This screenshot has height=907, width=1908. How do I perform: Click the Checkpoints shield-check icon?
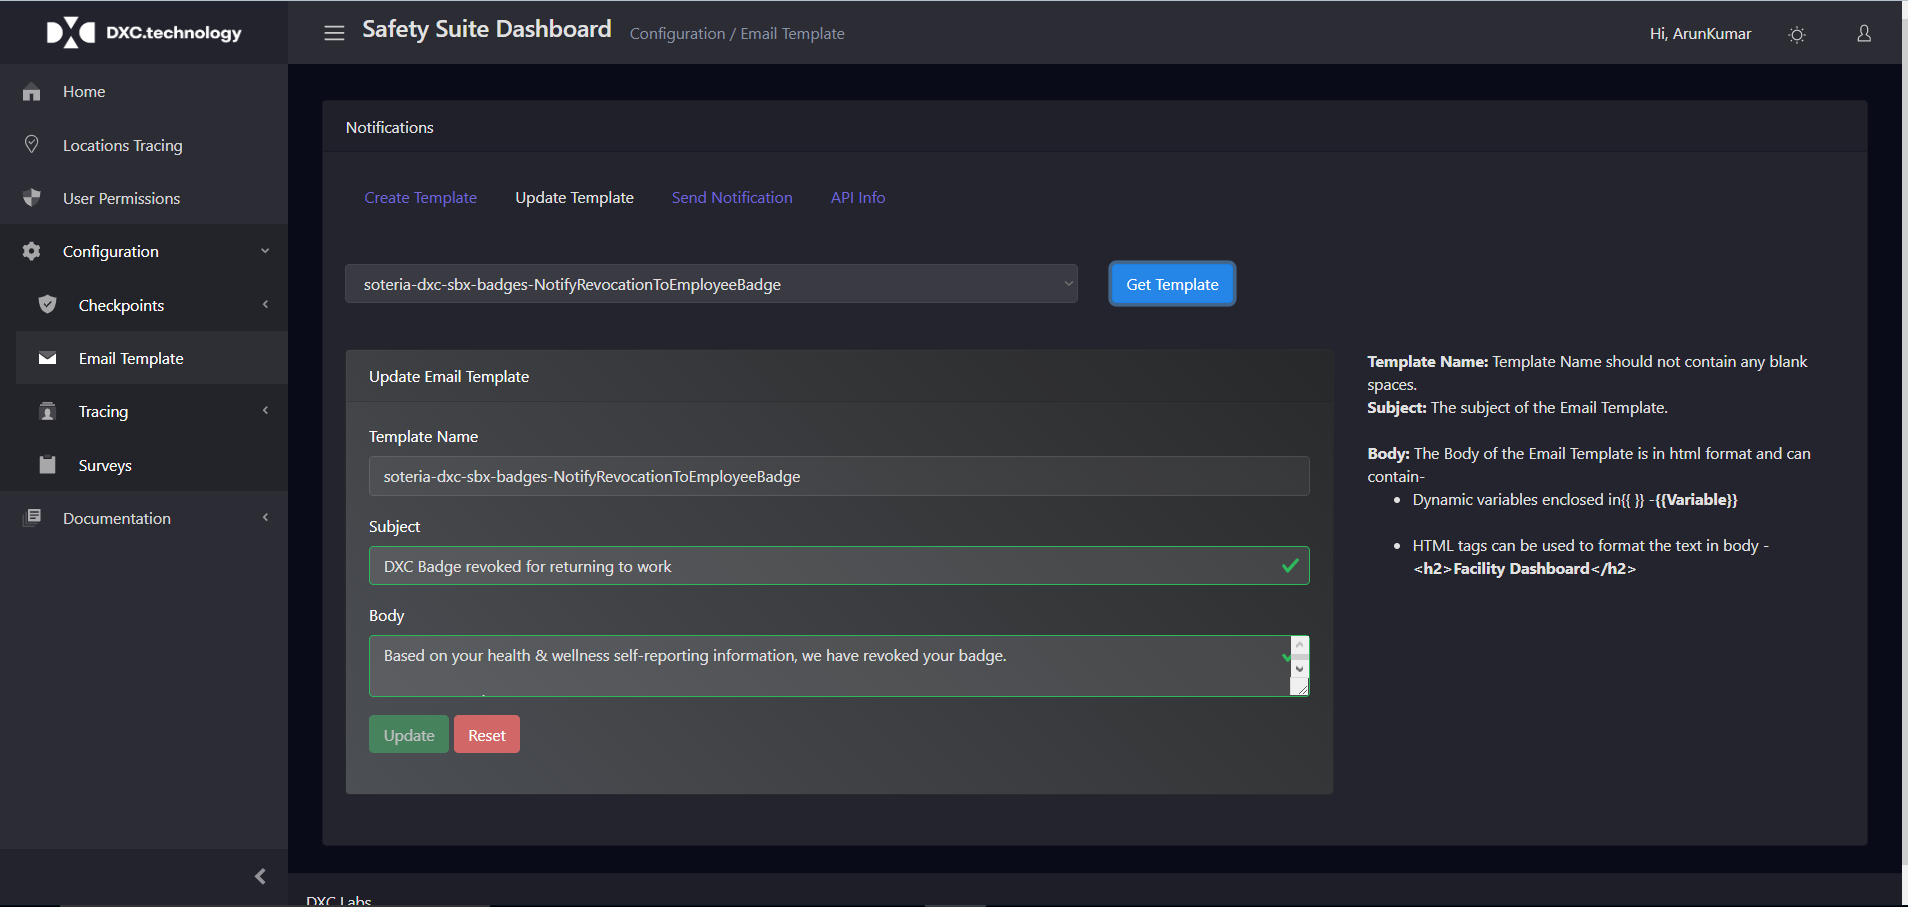point(47,304)
